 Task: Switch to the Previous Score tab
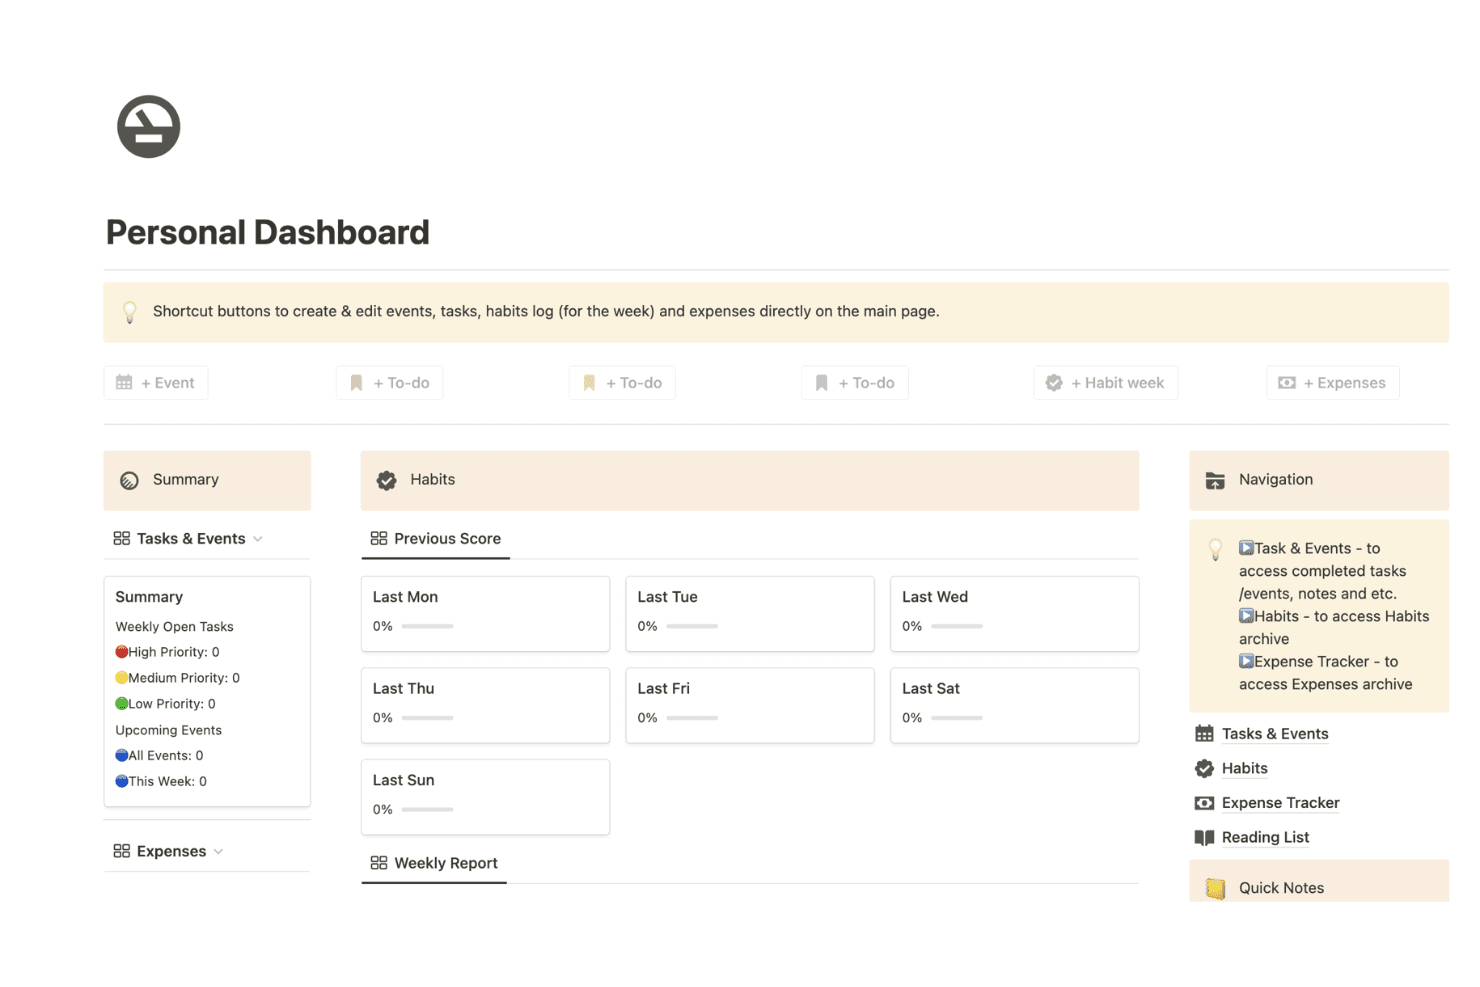pyautogui.click(x=436, y=538)
